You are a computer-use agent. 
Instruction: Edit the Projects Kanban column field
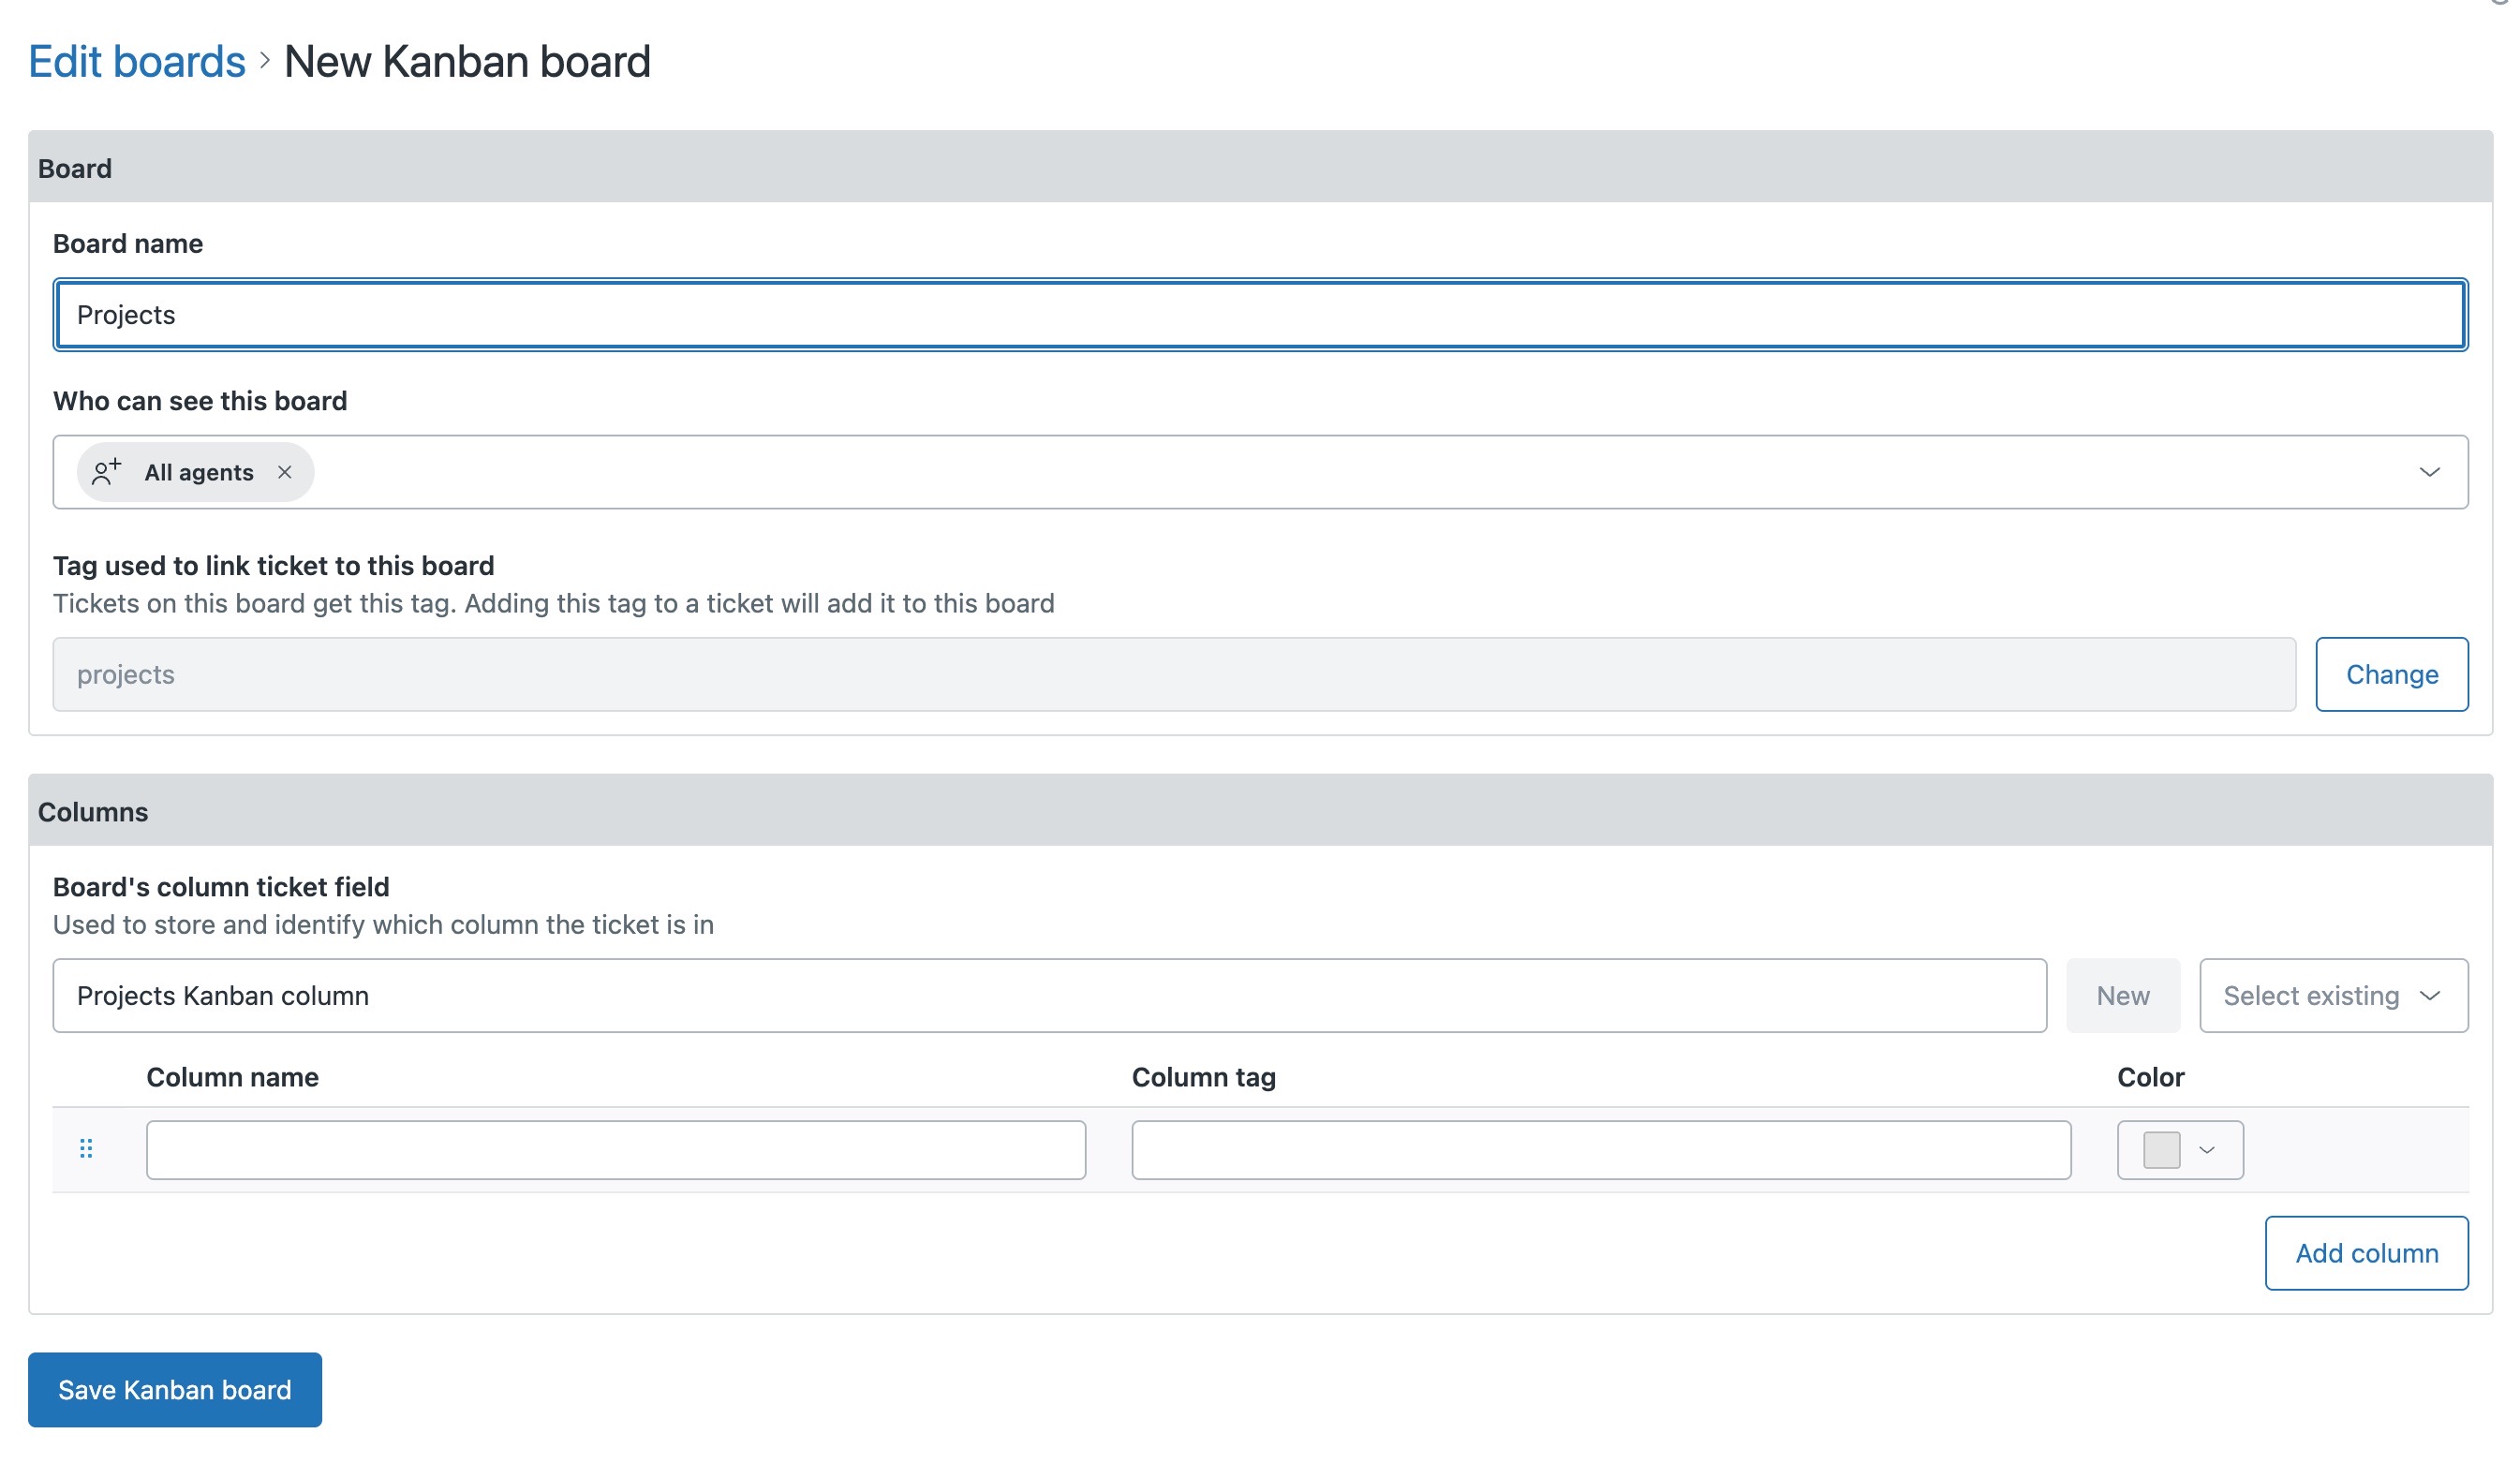[x=1049, y=996]
